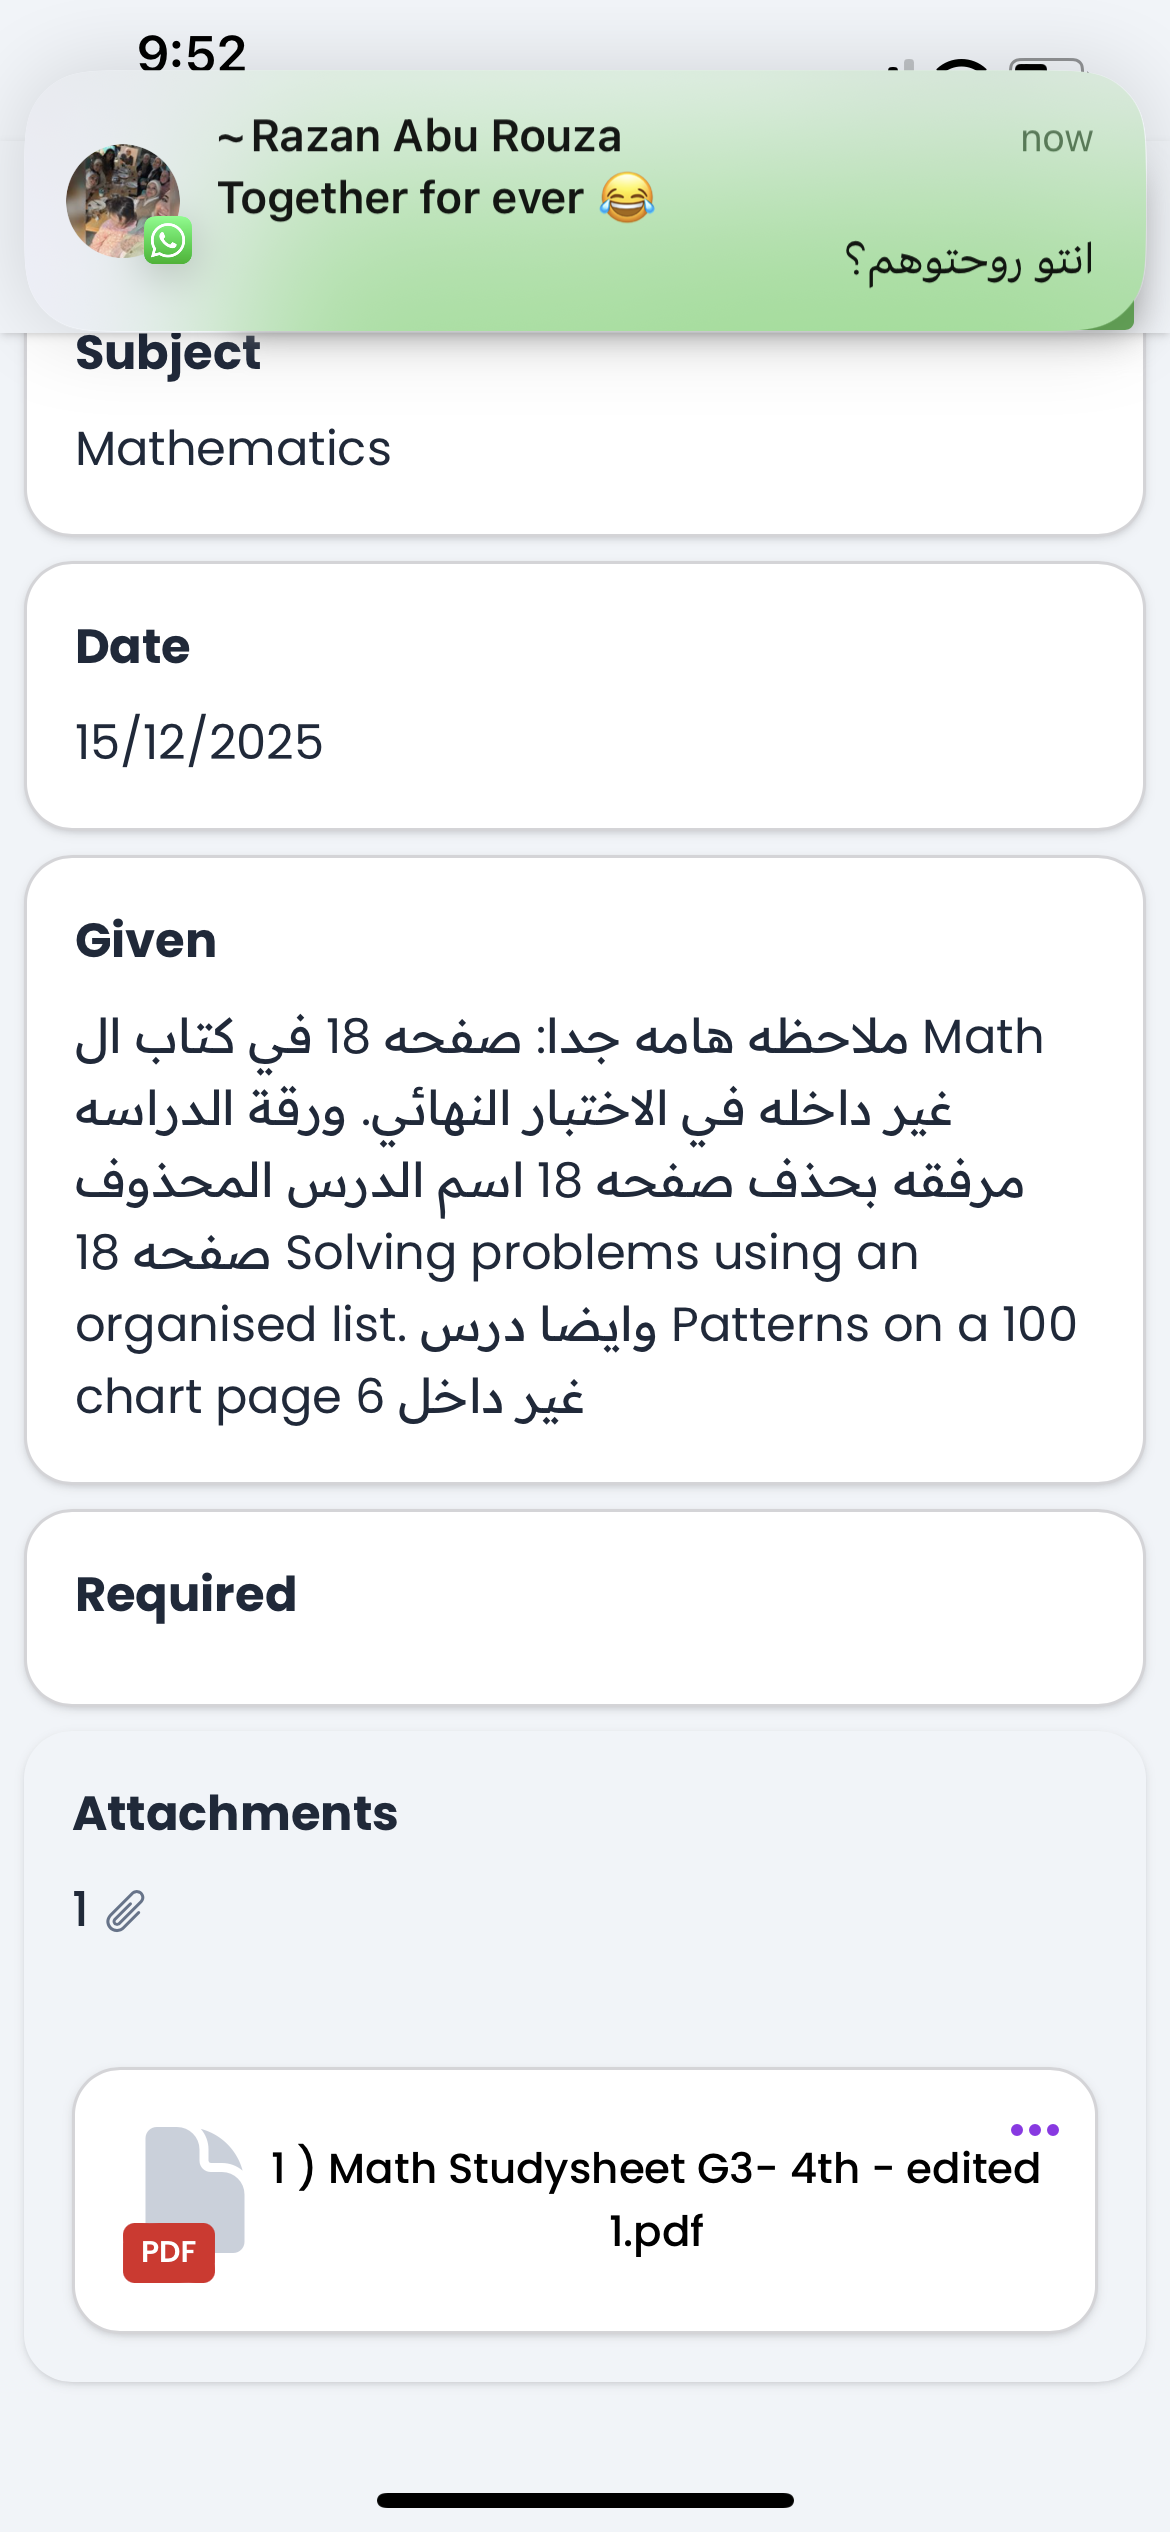Tap the paperclip attachment icon
1170x2532 pixels.
point(126,1911)
